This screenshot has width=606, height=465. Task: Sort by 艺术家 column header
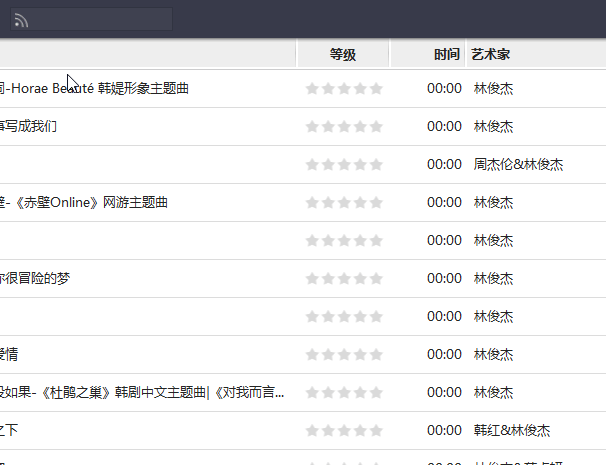[x=490, y=55]
